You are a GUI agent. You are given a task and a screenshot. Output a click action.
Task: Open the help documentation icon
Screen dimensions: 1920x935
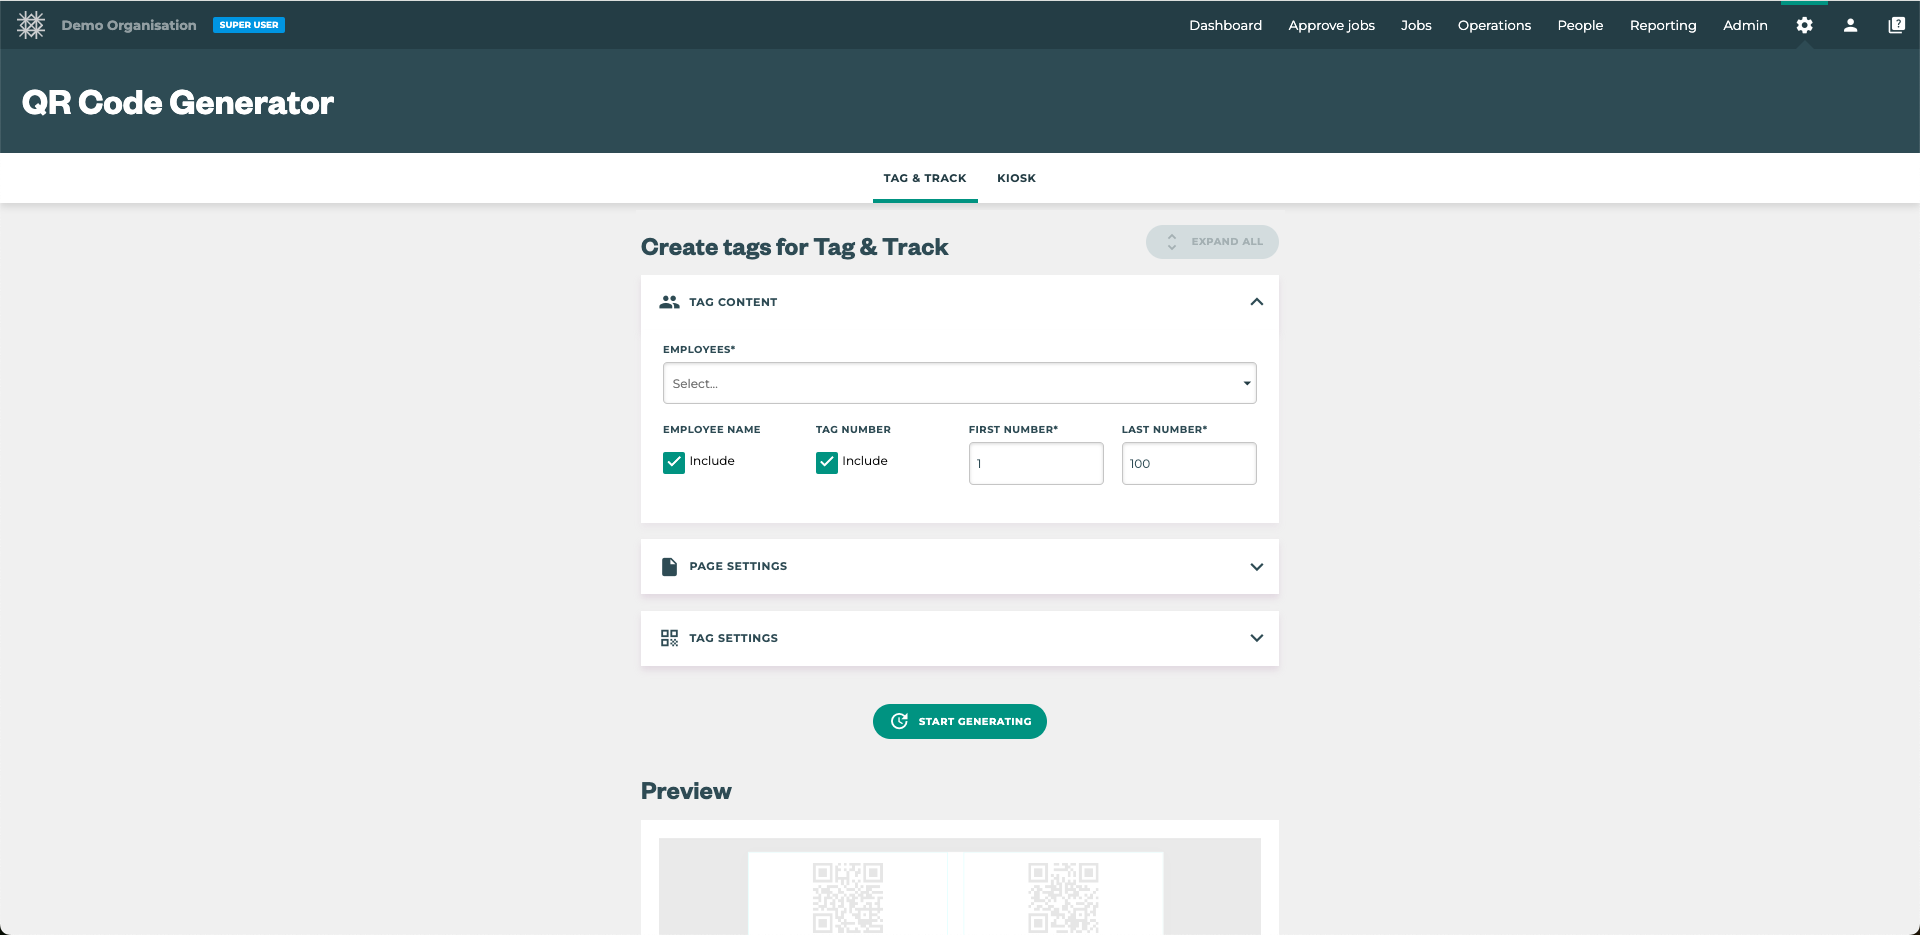[1896, 25]
